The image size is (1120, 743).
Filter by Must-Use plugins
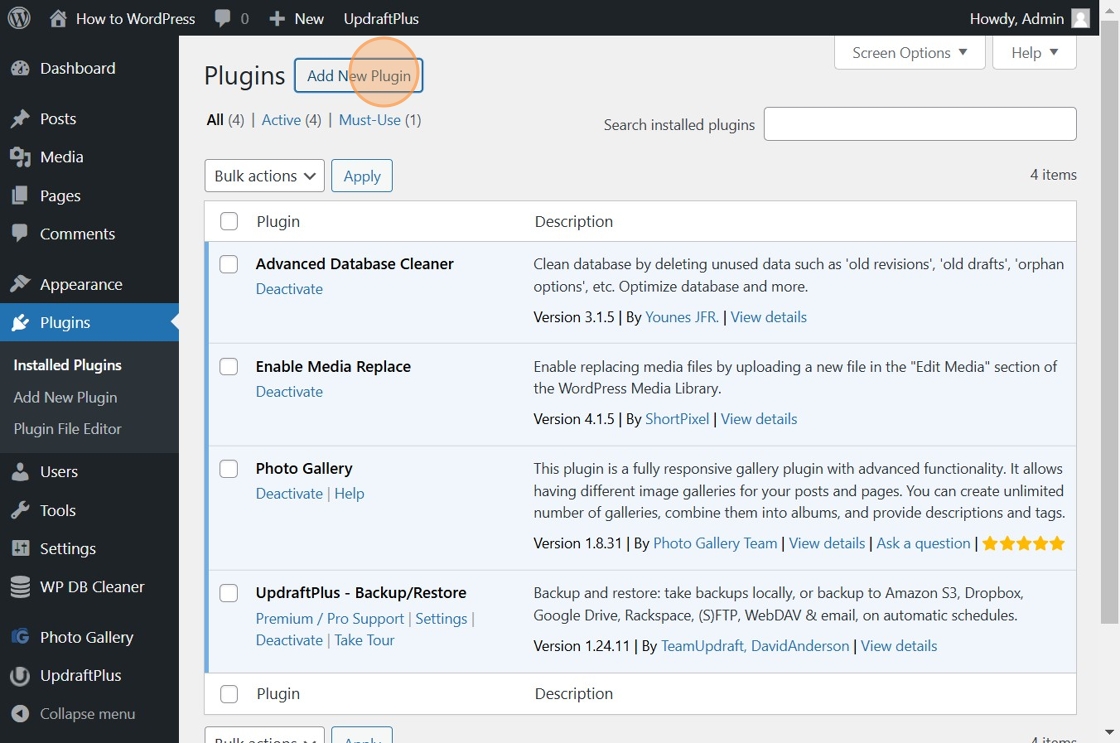[x=370, y=120]
